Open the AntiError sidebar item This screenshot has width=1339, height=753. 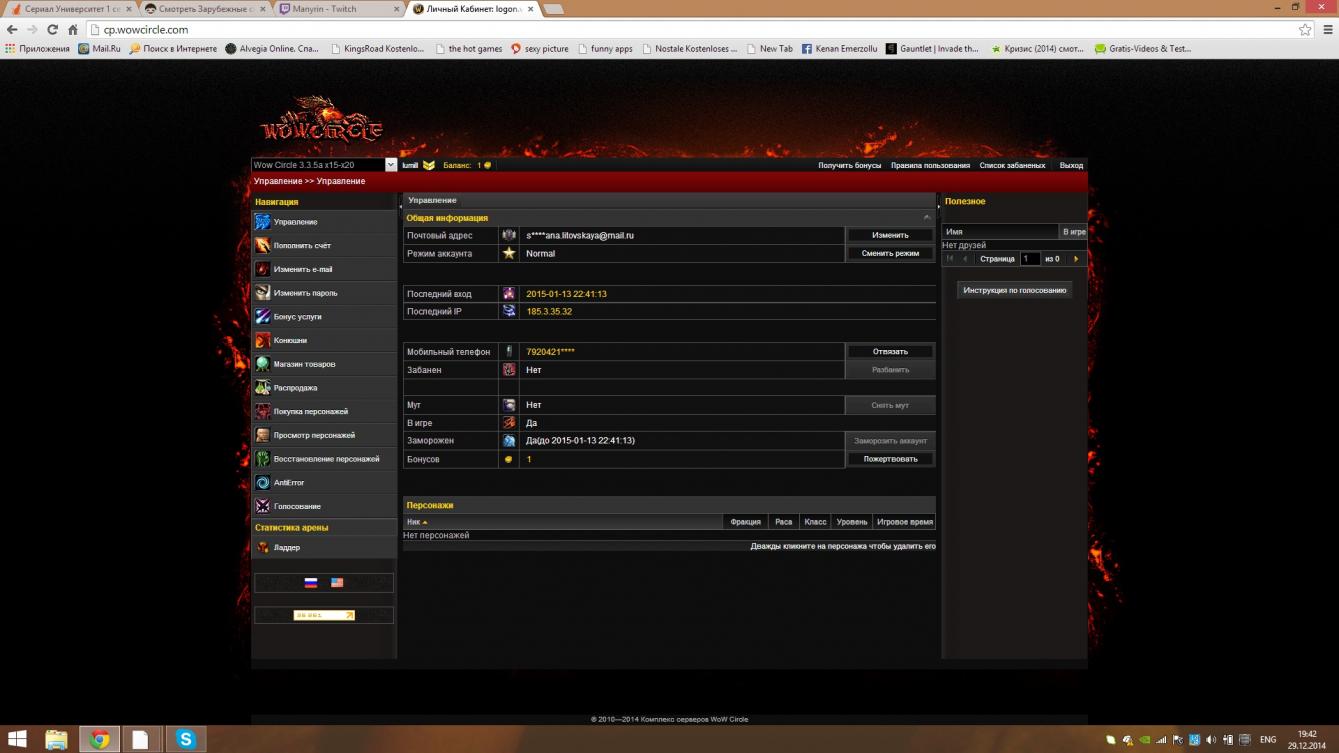289,483
